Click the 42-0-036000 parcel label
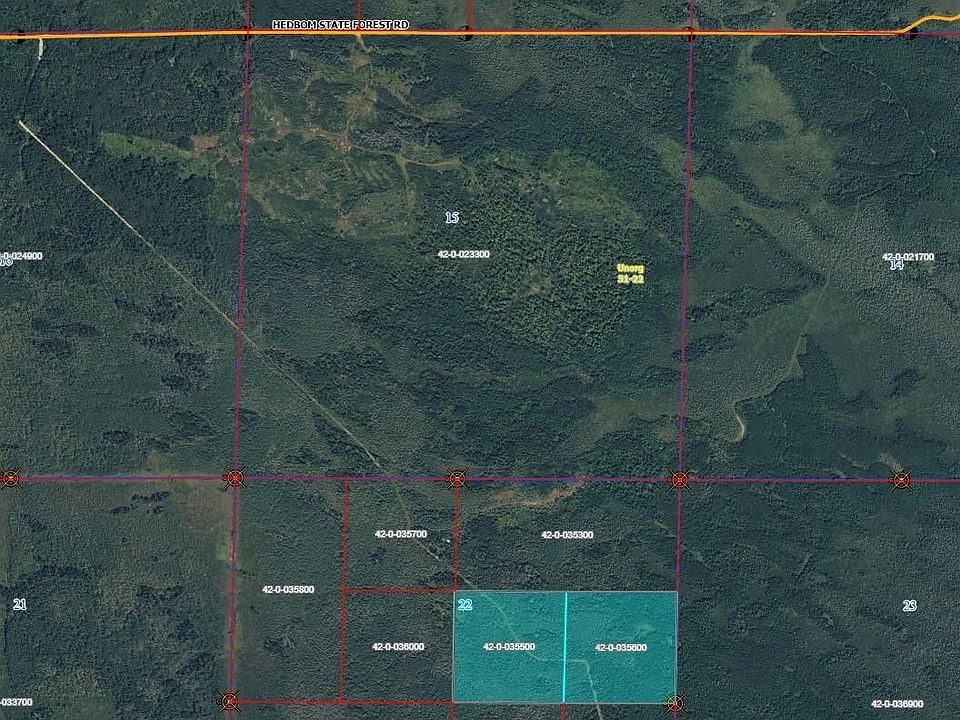This screenshot has width=960, height=720. coord(400,646)
